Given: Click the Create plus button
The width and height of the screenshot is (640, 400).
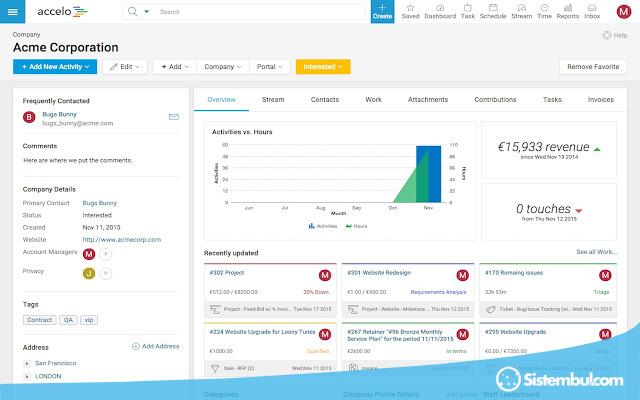Looking at the screenshot, I should click(x=382, y=11).
